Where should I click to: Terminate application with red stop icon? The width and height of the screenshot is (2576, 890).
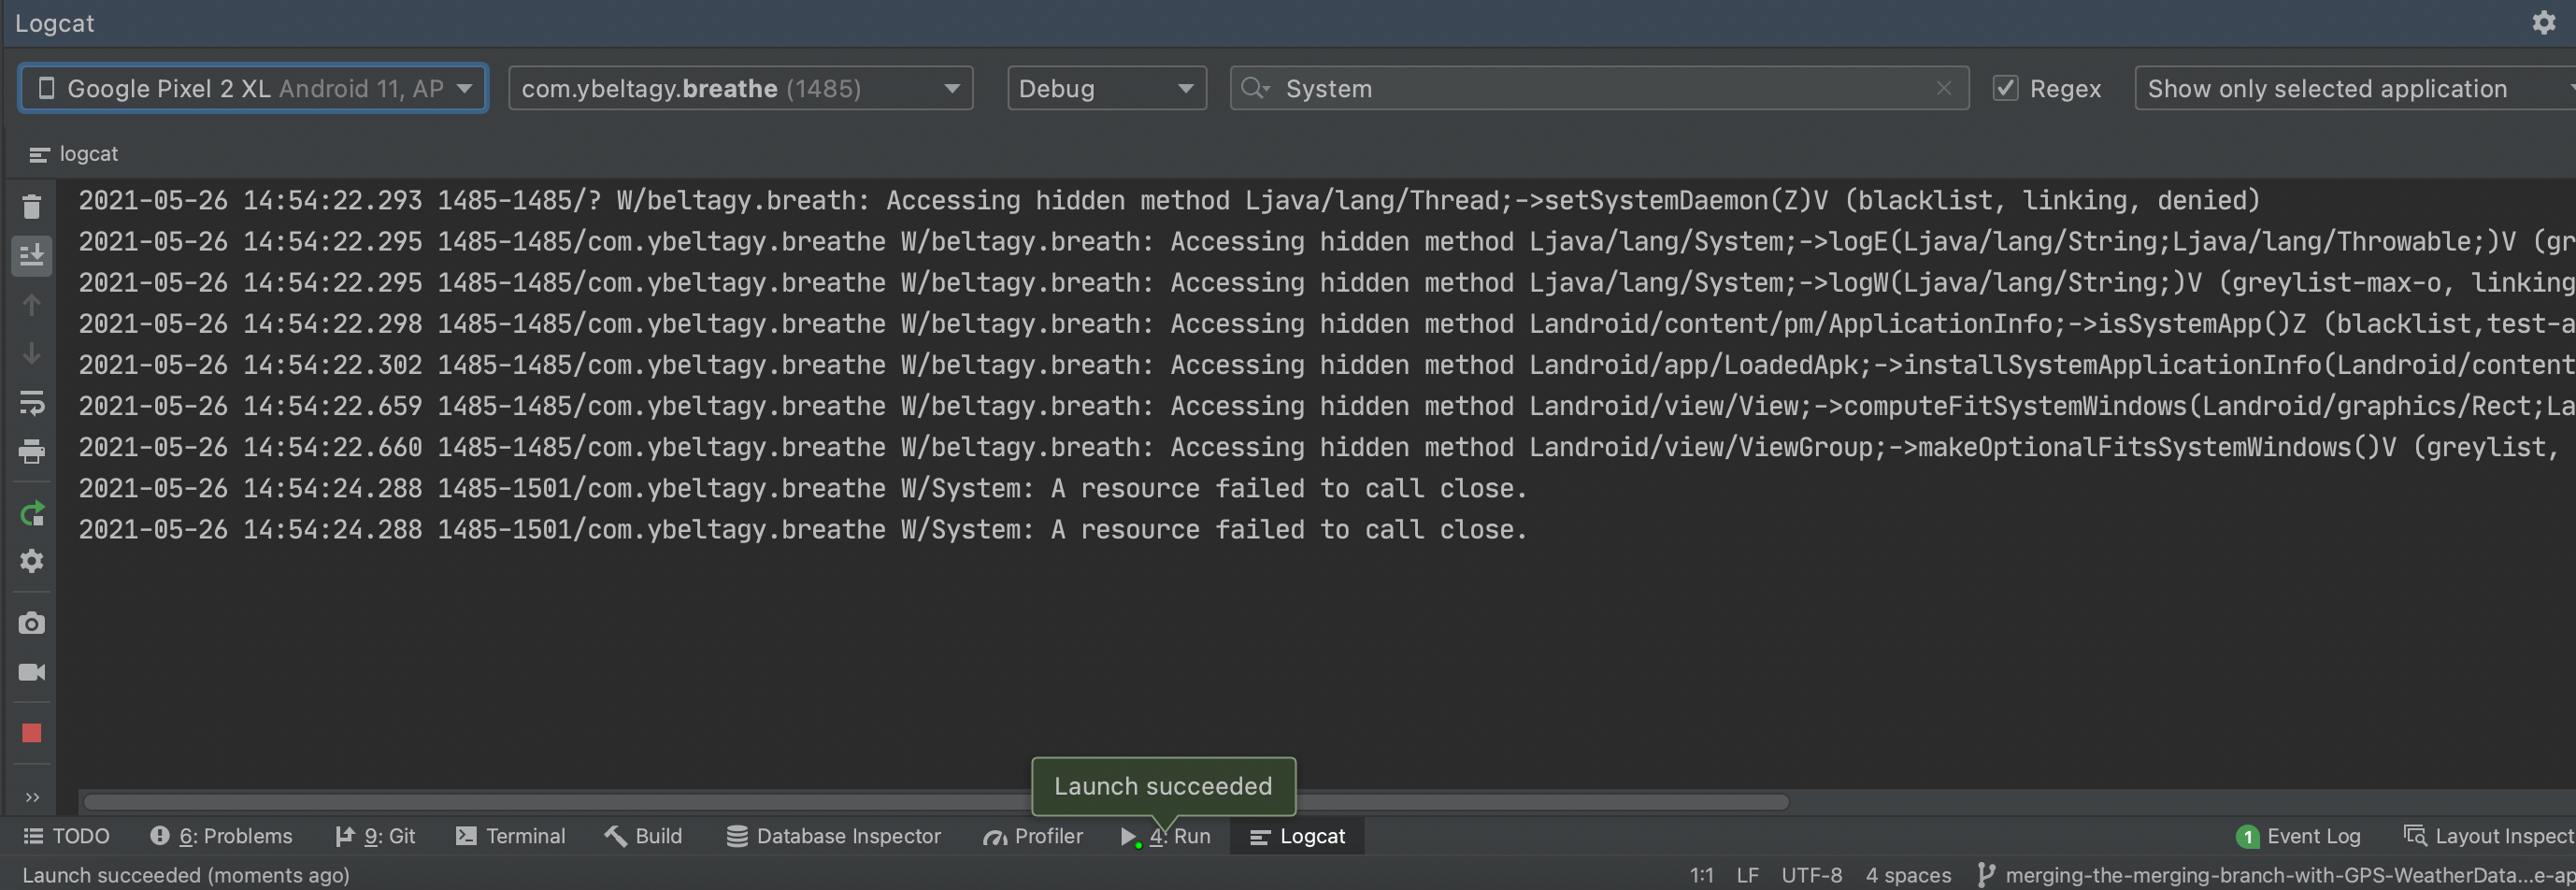click(x=31, y=734)
